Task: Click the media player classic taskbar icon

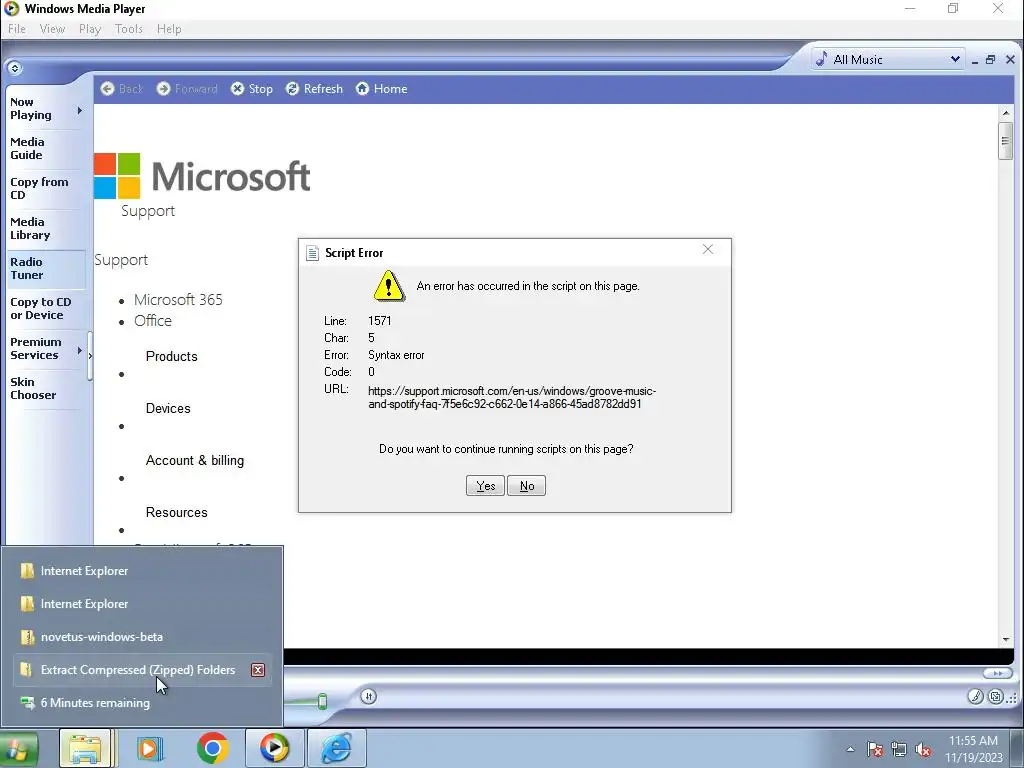Action: click(x=150, y=748)
